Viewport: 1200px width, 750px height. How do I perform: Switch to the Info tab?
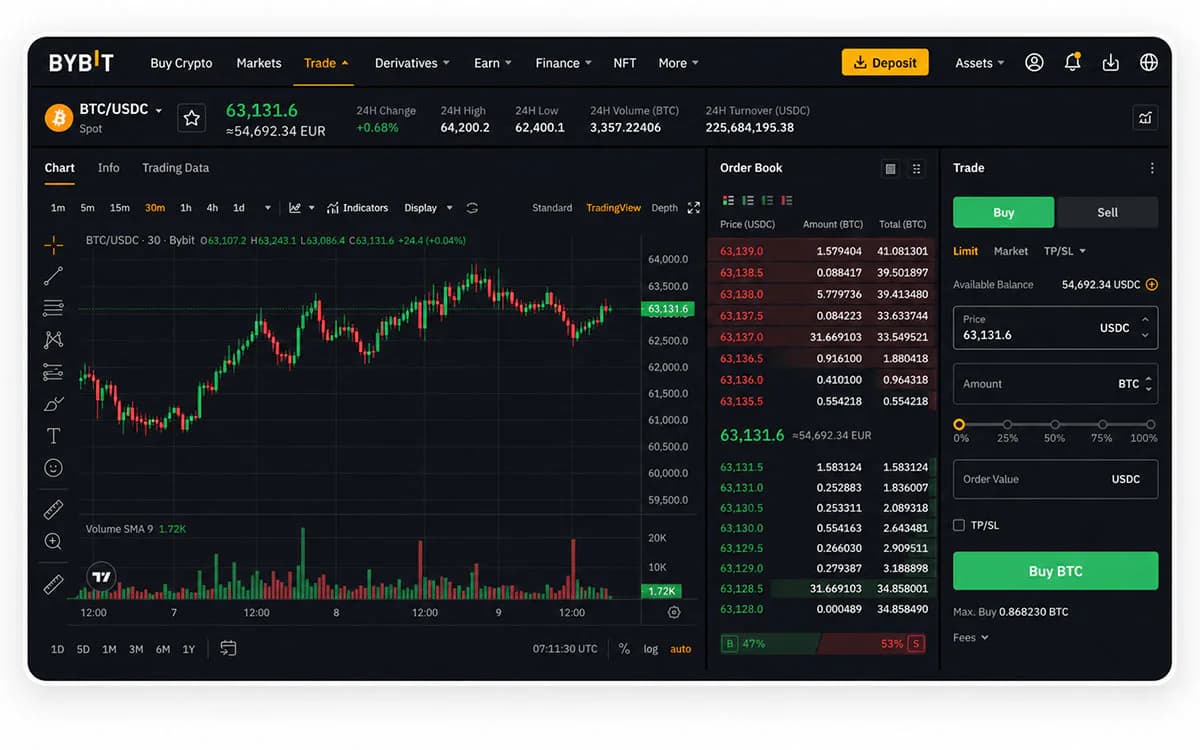tap(109, 168)
